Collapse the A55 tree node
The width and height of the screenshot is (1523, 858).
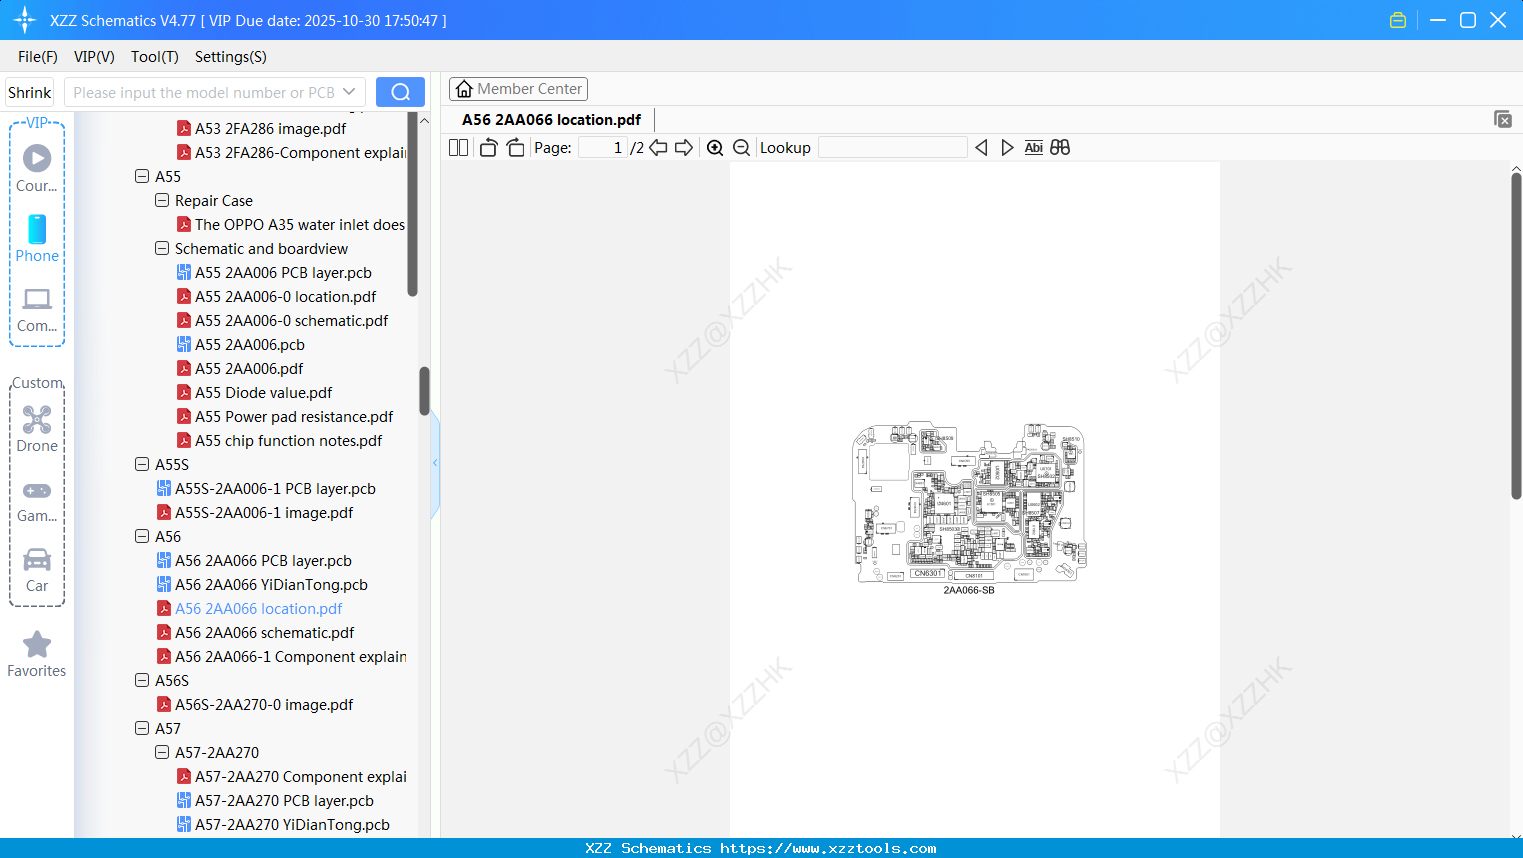pyautogui.click(x=142, y=176)
